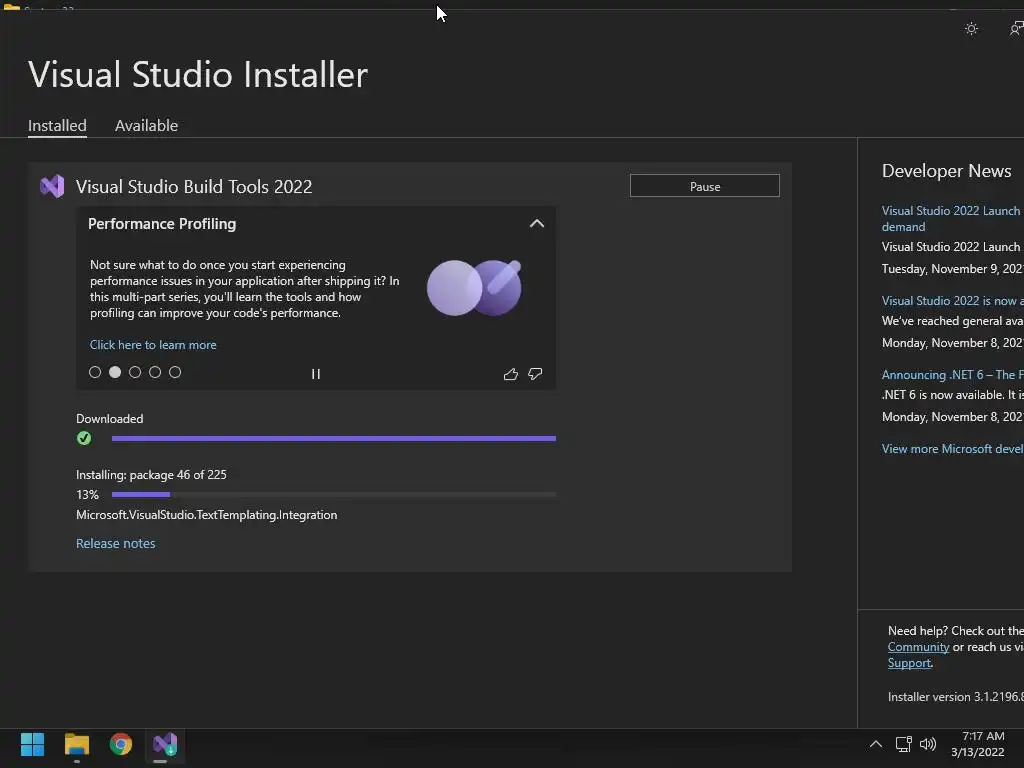Screen dimensions: 1024x768
Task: Click the Developer News heading
Action: [946, 171]
